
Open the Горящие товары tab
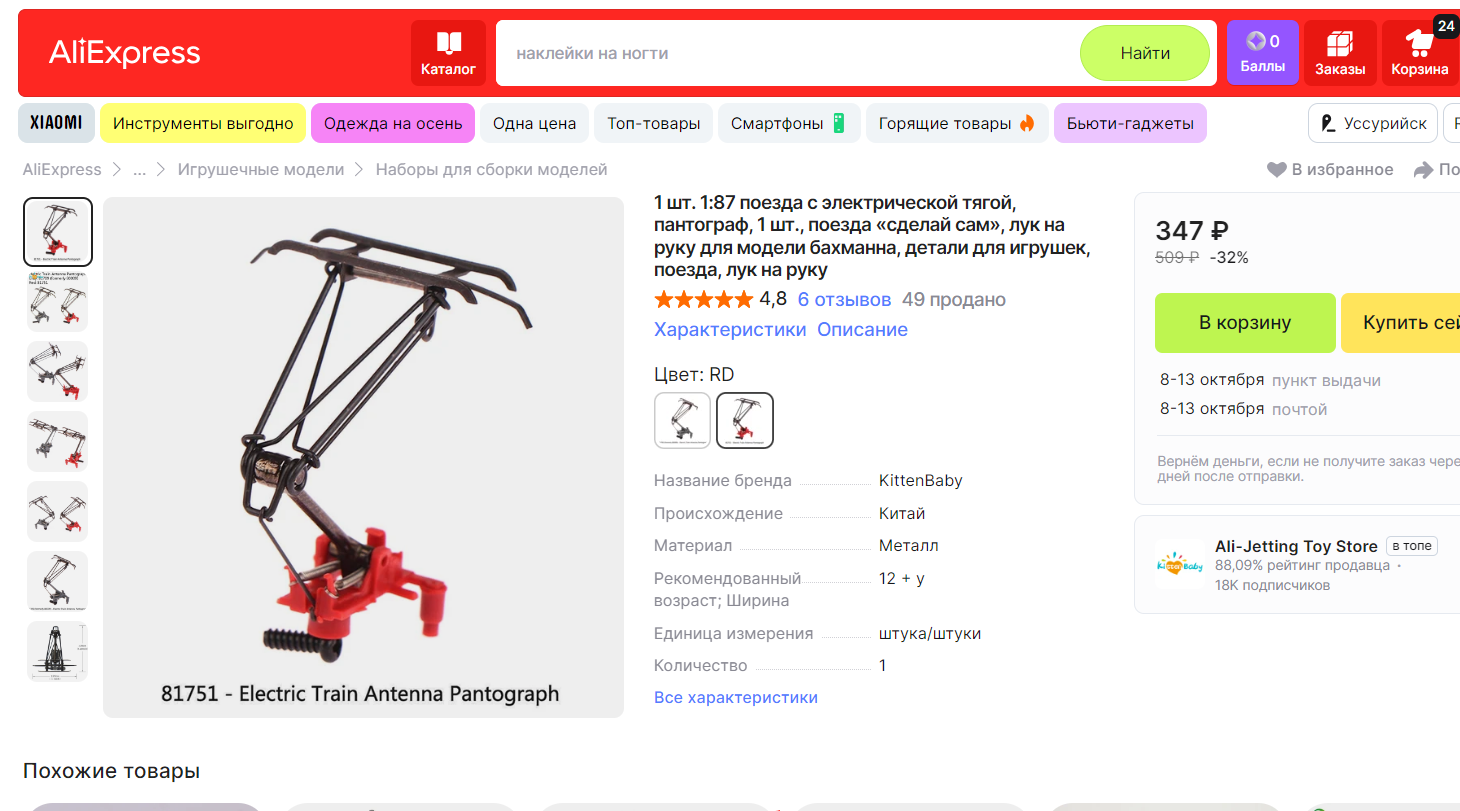coord(957,124)
